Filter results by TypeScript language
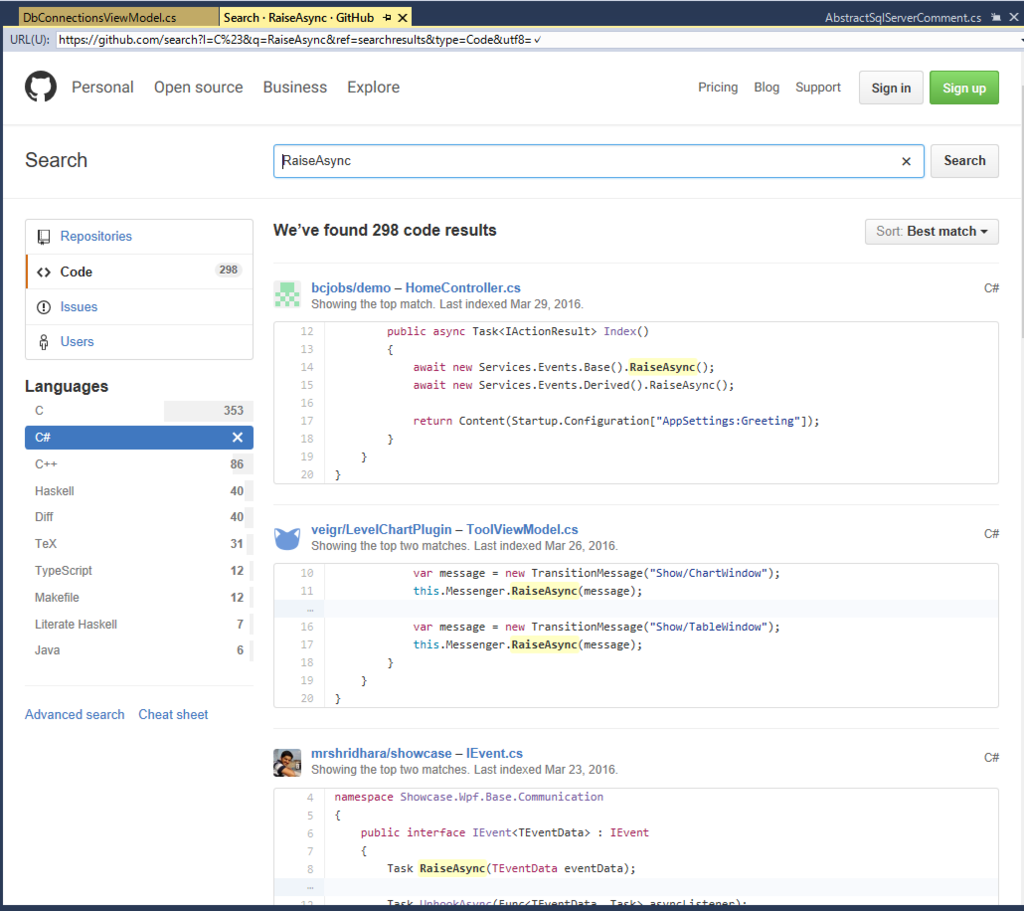This screenshot has width=1024, height=911. click(139, 571)
